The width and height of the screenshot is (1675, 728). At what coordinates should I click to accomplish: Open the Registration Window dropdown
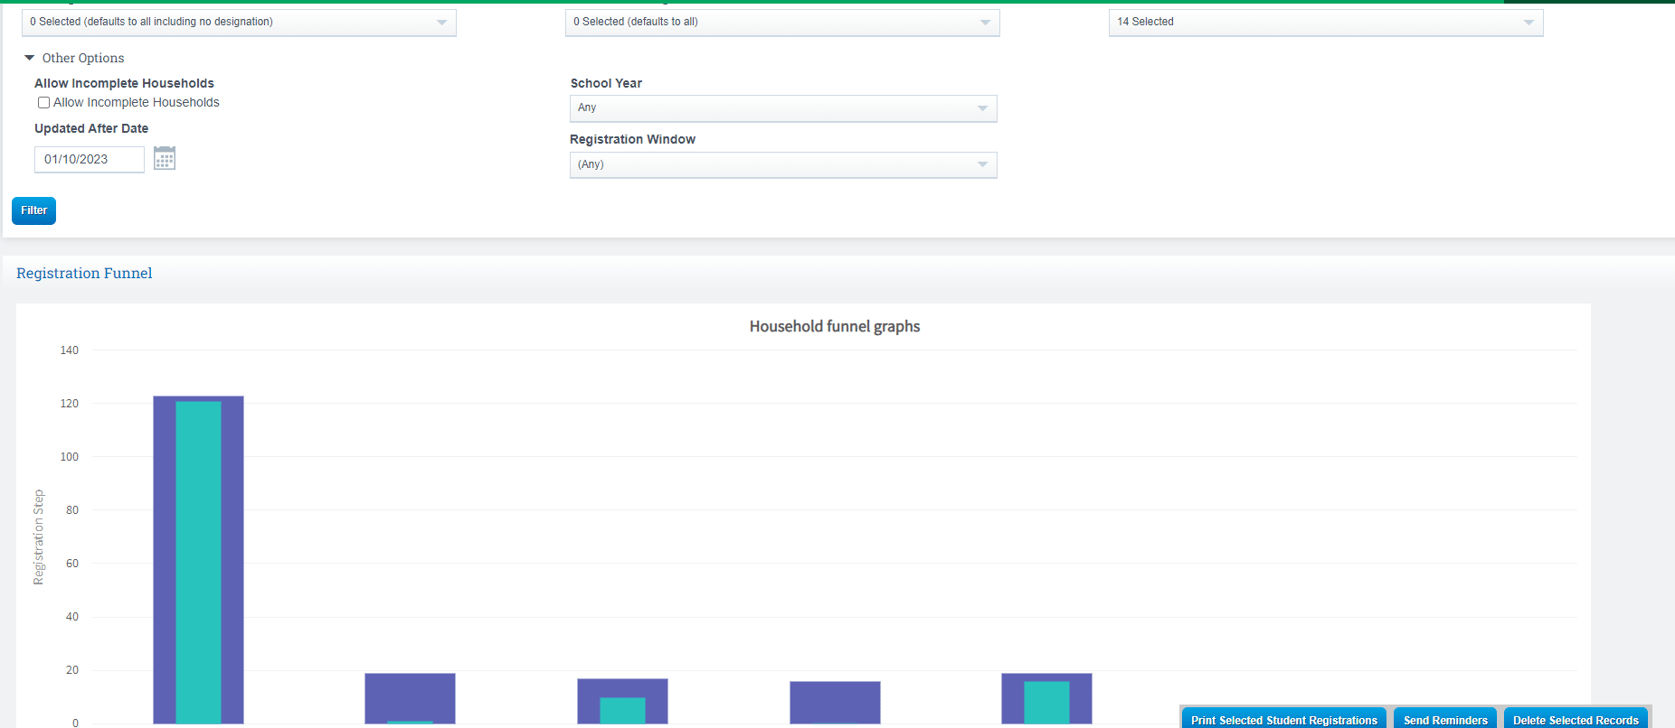783,165
